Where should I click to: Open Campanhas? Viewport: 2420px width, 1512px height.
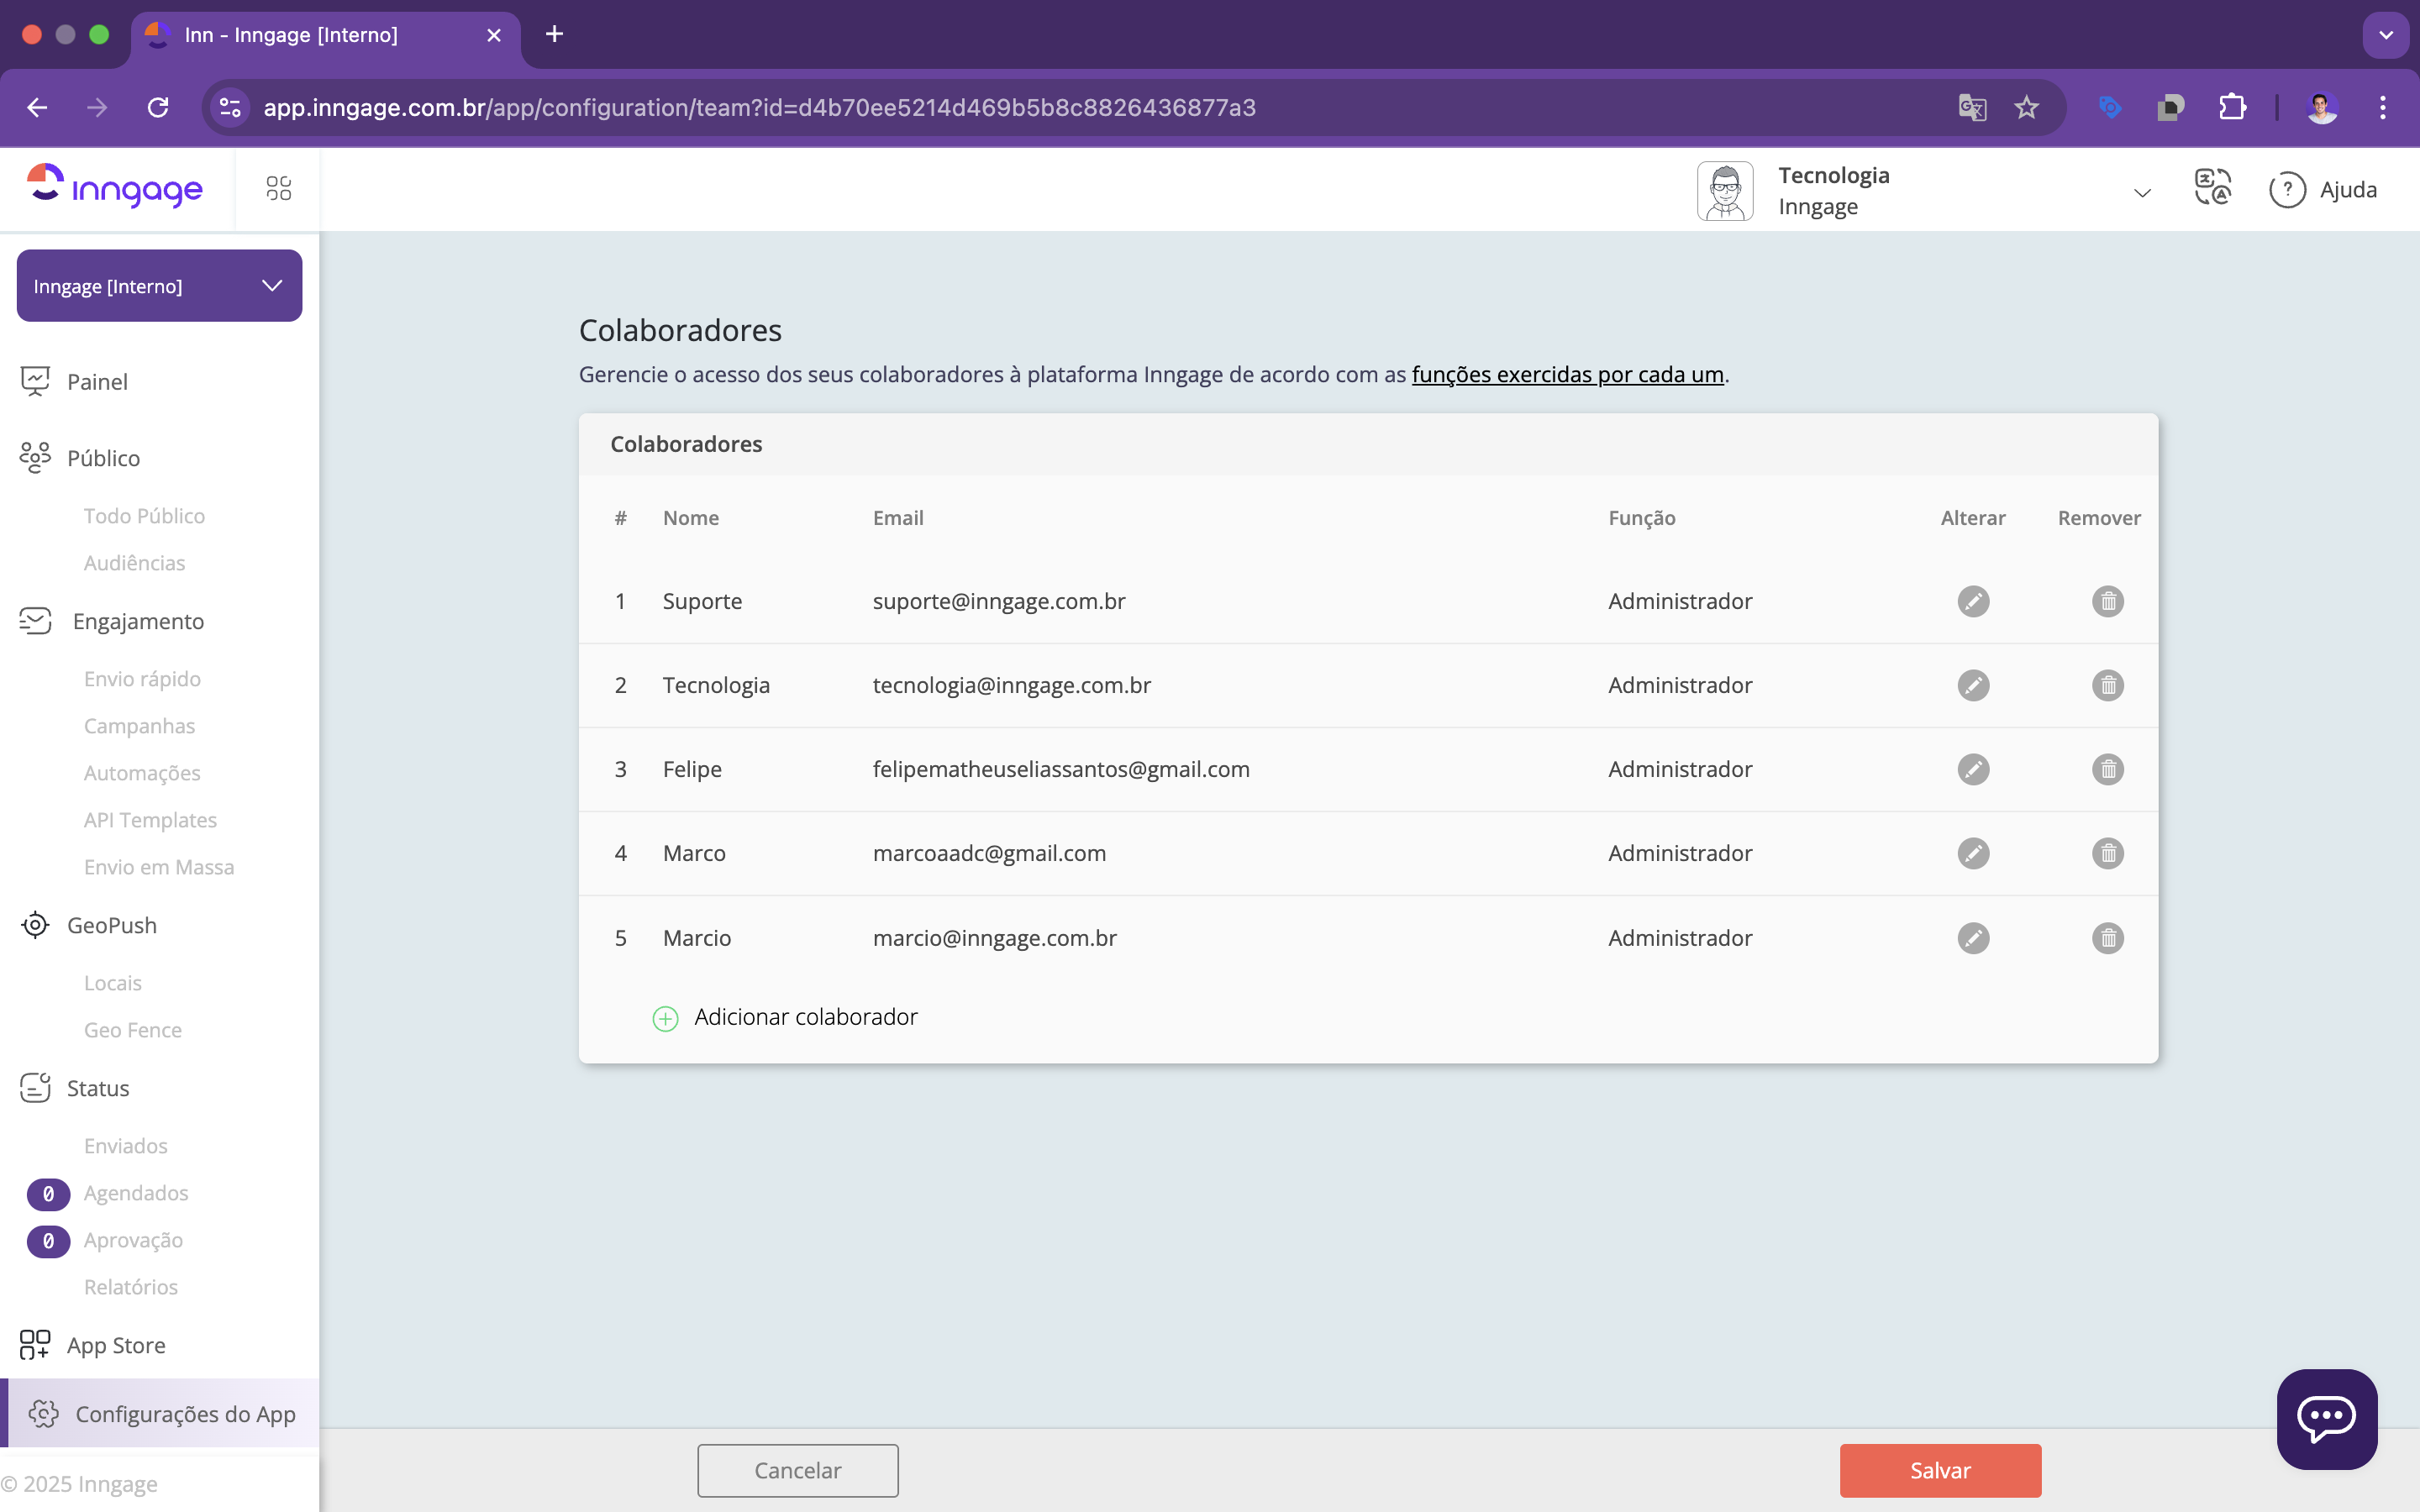tap(139, 726)
